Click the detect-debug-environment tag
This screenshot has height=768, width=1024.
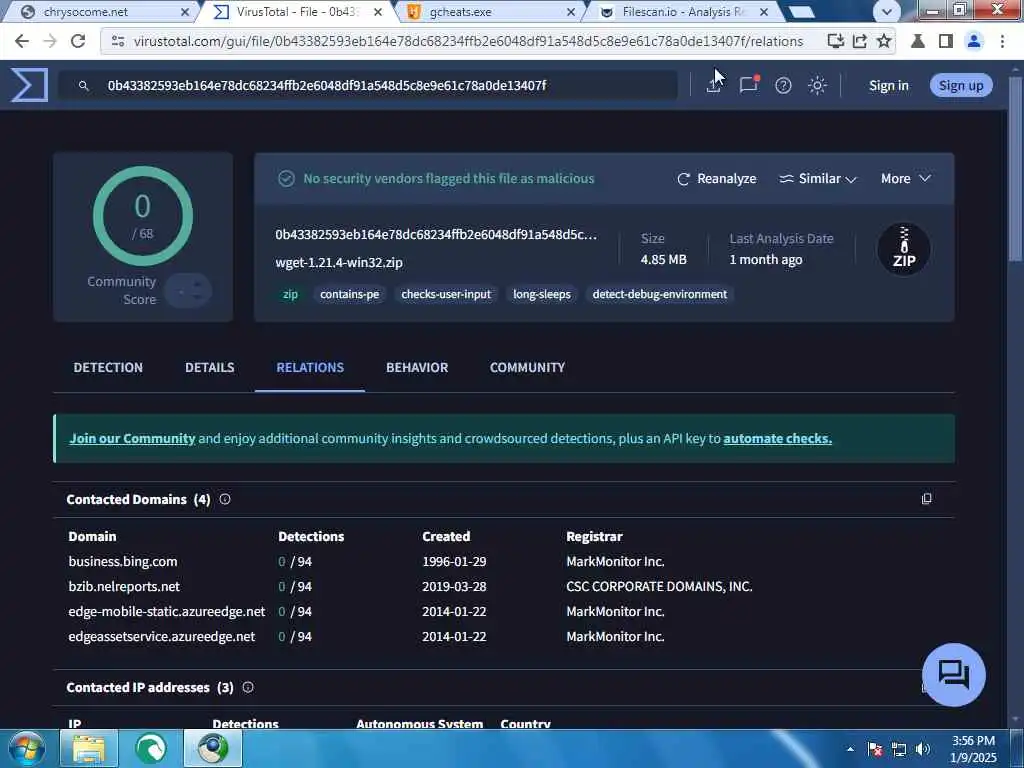660,295
